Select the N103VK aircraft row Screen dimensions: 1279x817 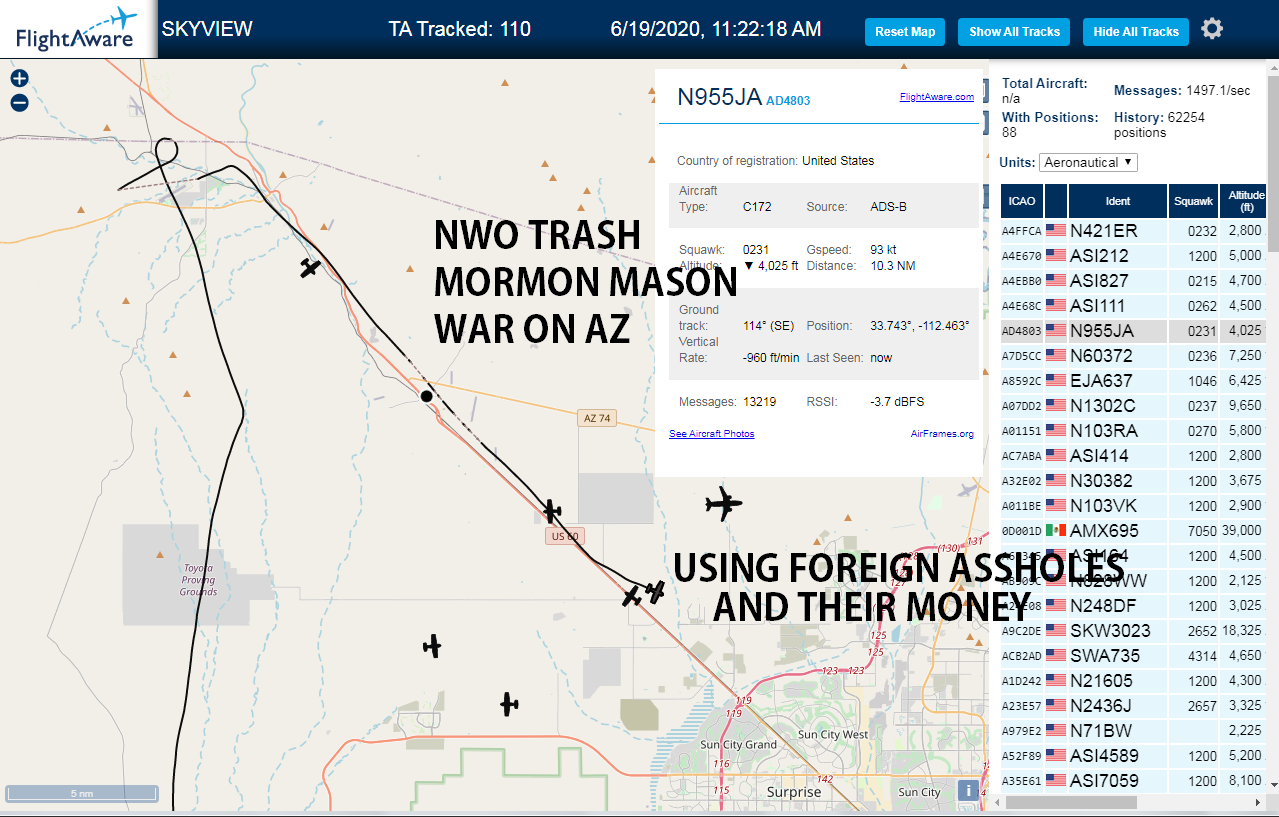click(1134, 506)
